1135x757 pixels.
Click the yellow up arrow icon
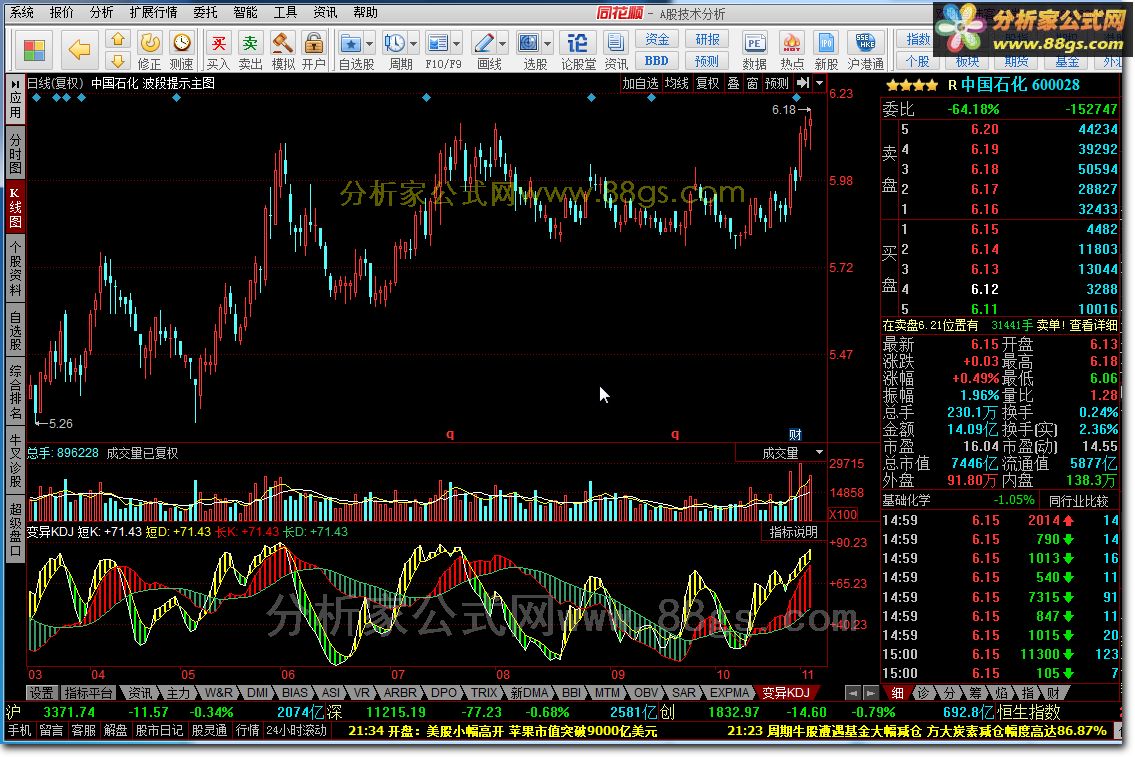(x=117, y=39)
